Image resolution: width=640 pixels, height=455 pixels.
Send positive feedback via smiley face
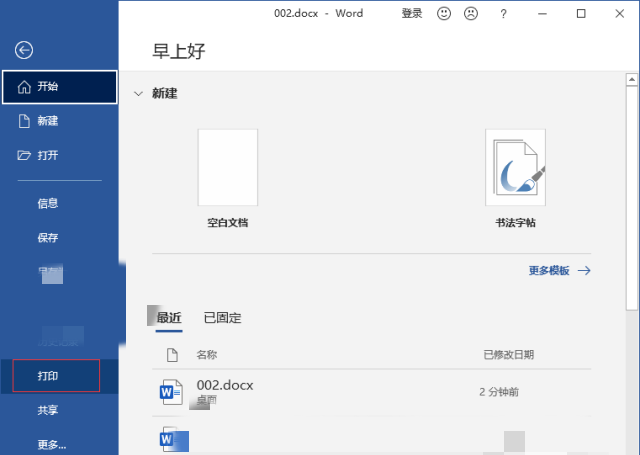click(x=444, y=13)
